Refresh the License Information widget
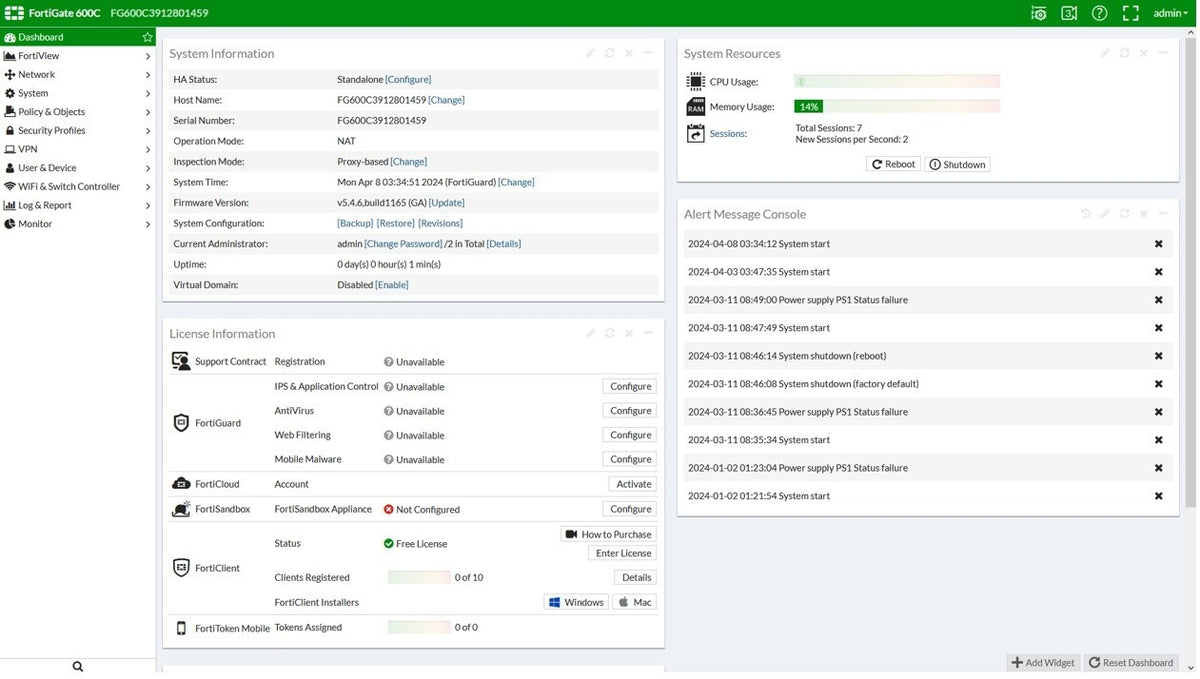The image size is (1200, 679). click(x=610, y=333)
